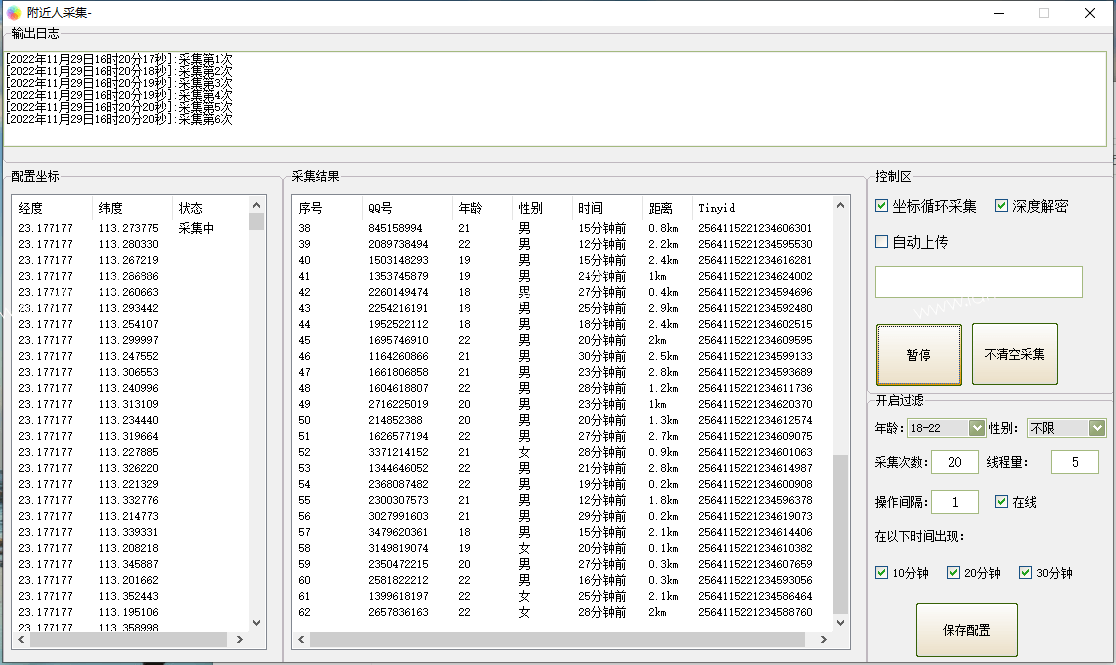Screen dimensions: 1116x665
Task: Click log line 采集第6次
Action: coord(119,119)
